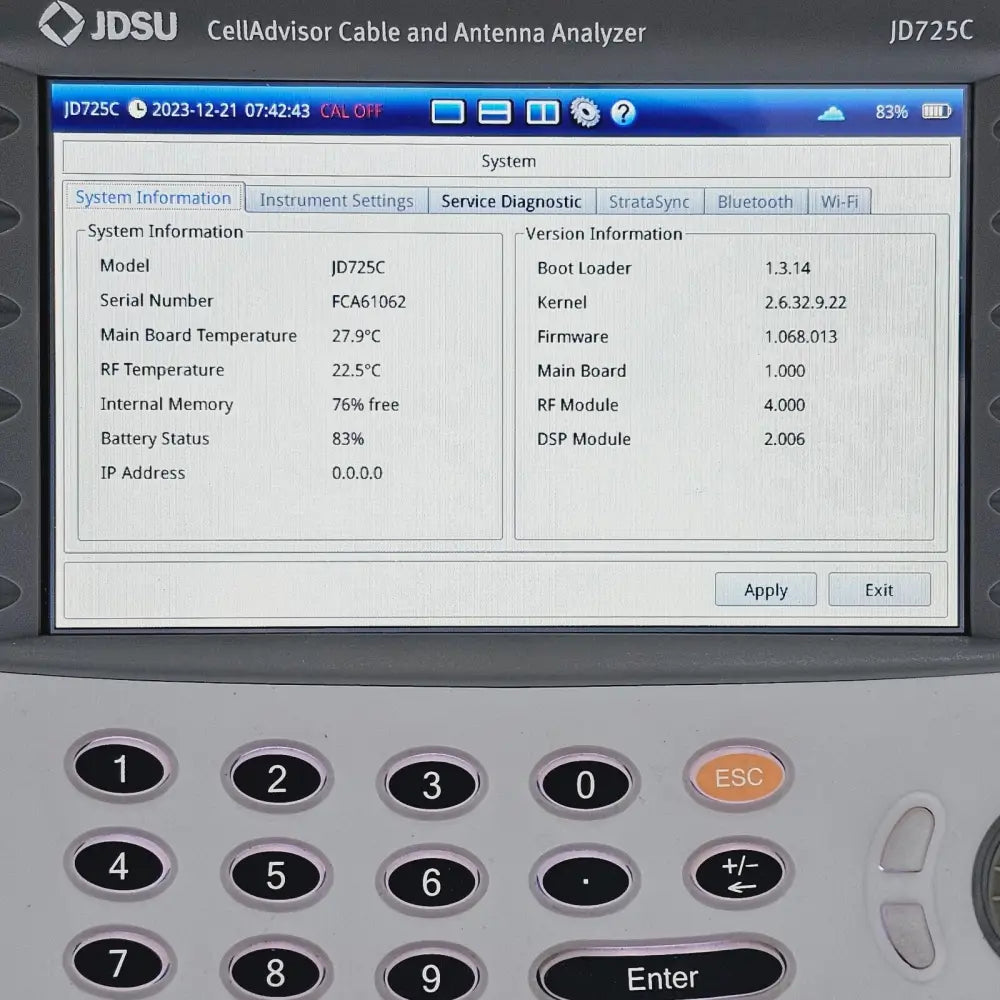Viewport: 1000px width, 1000px height.
Task: Select the single-window layout icon
Action: pyautogui.click(x=448, y=112)
